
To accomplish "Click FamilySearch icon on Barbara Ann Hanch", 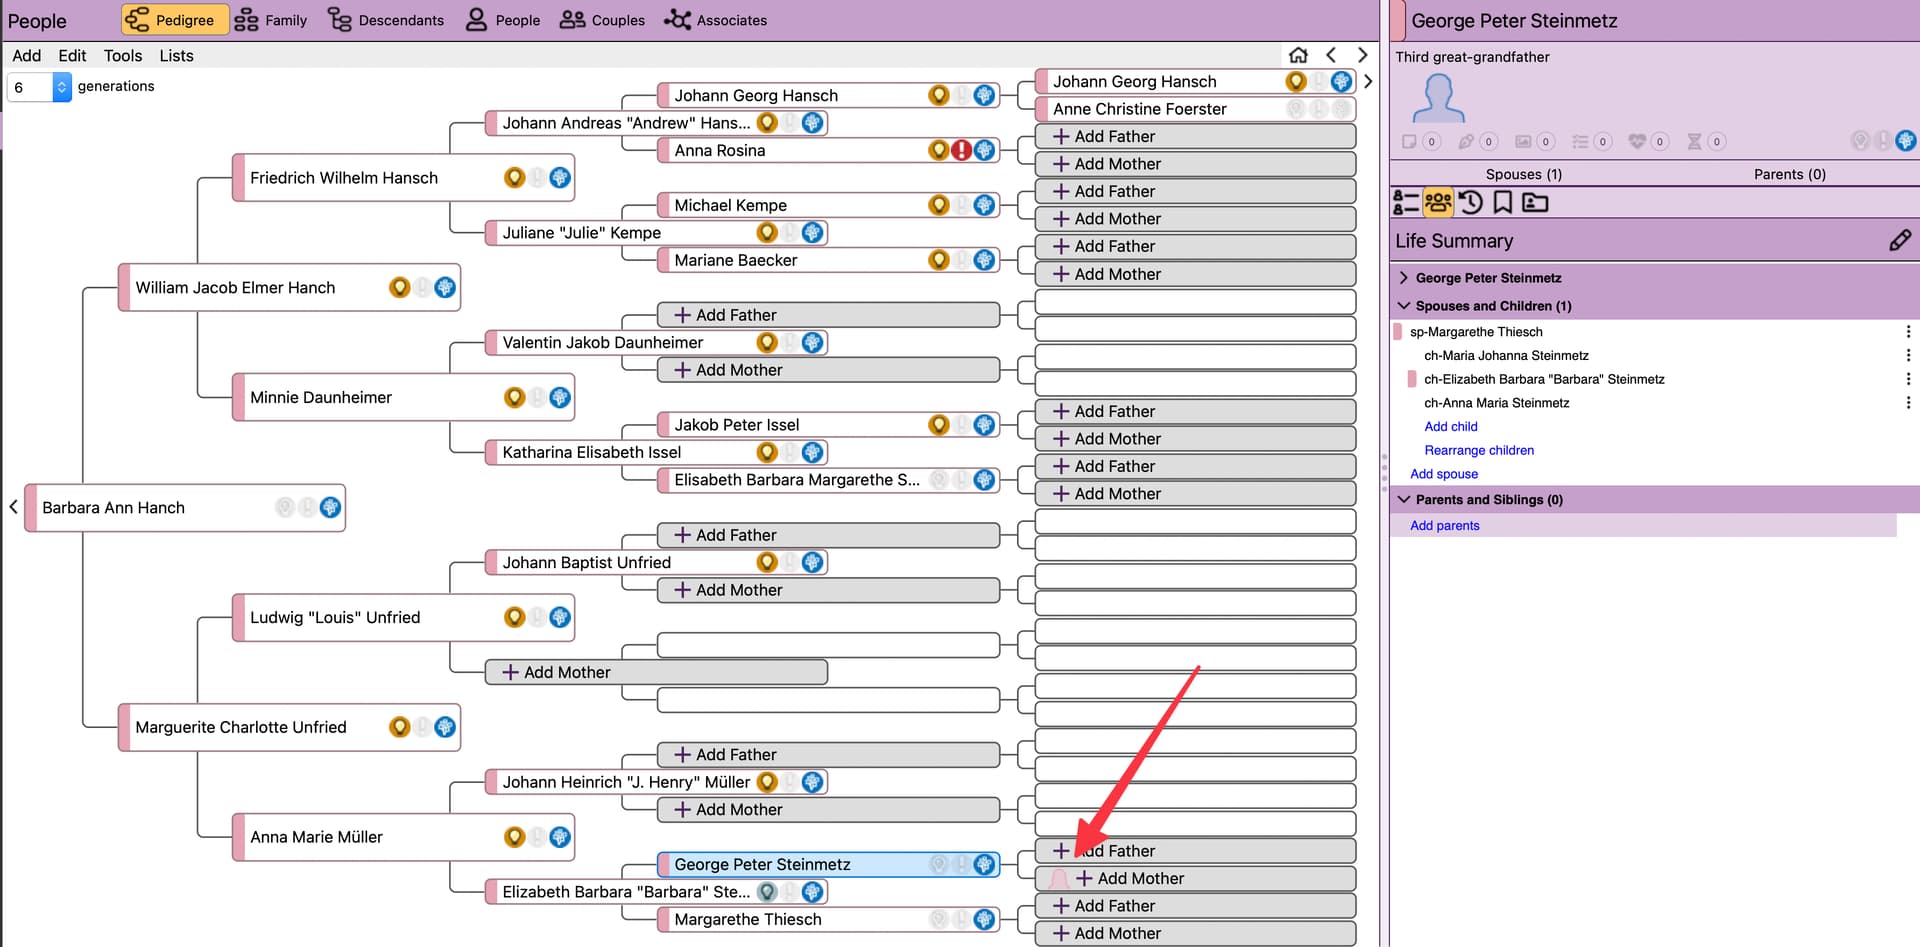I will tap(331, 508).
